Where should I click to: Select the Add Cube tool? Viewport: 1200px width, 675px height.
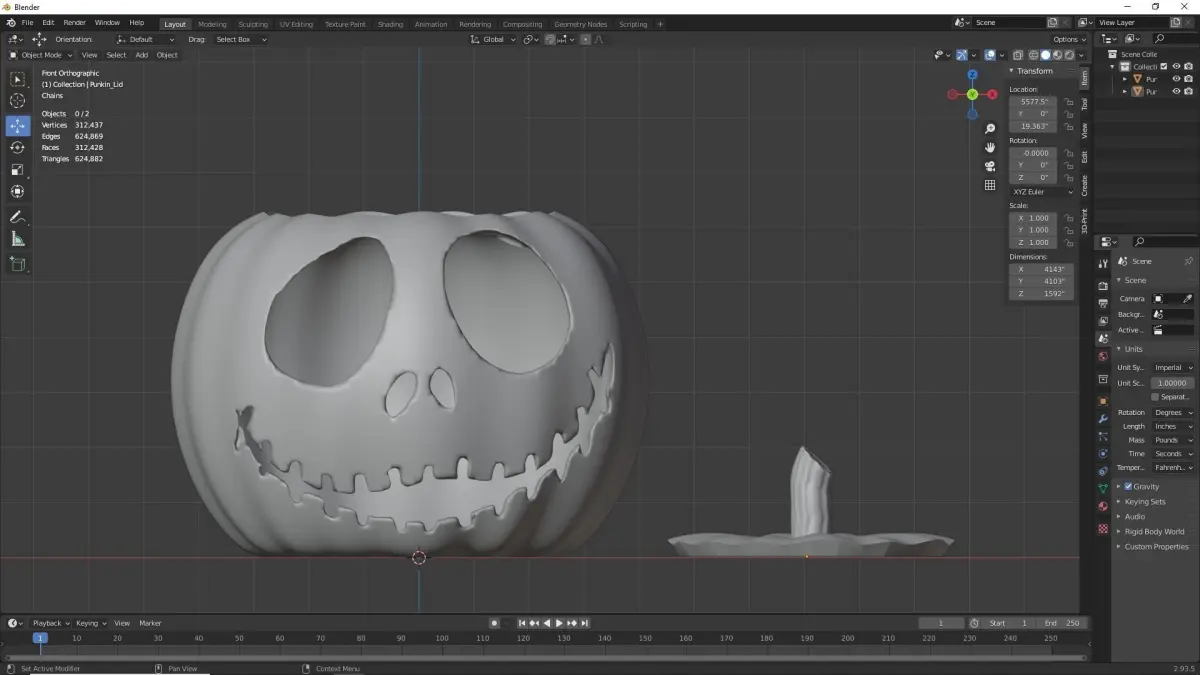coord(17,264)
